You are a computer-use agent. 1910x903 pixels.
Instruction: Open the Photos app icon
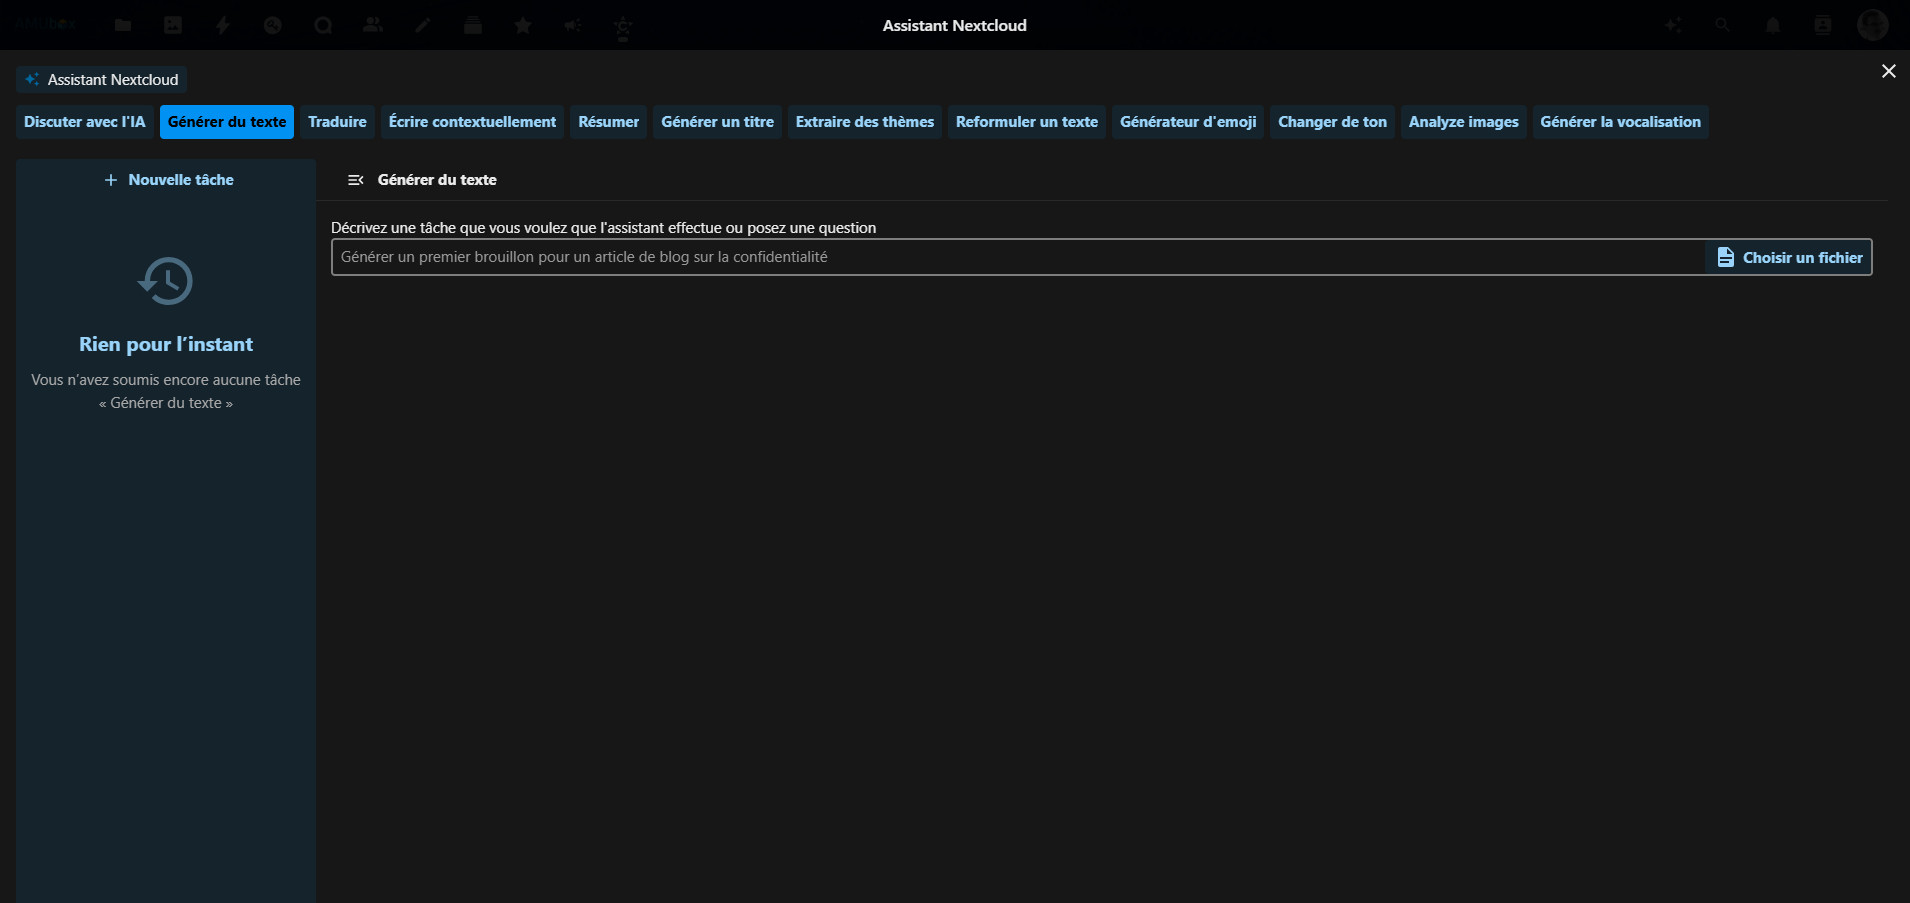click(173, 25)
